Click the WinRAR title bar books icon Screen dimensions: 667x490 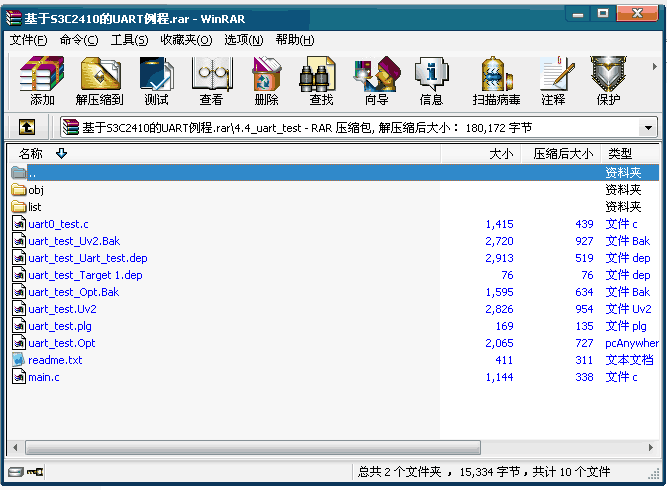[x=14, y=18]
